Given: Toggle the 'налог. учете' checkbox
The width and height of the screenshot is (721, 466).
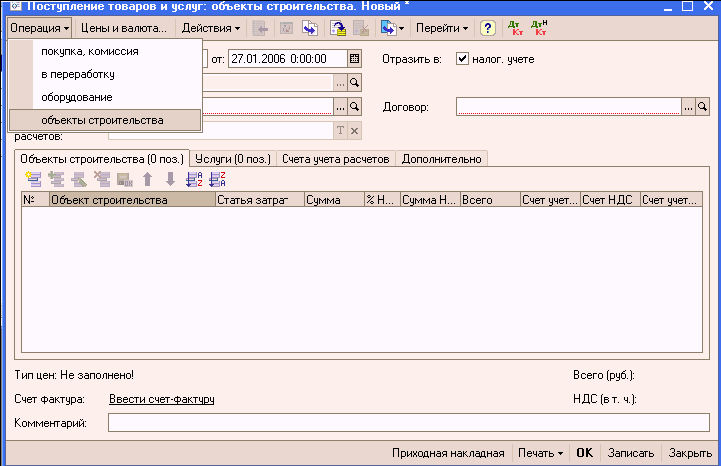Looking at the screenshot, I should (x=462, y=59).
